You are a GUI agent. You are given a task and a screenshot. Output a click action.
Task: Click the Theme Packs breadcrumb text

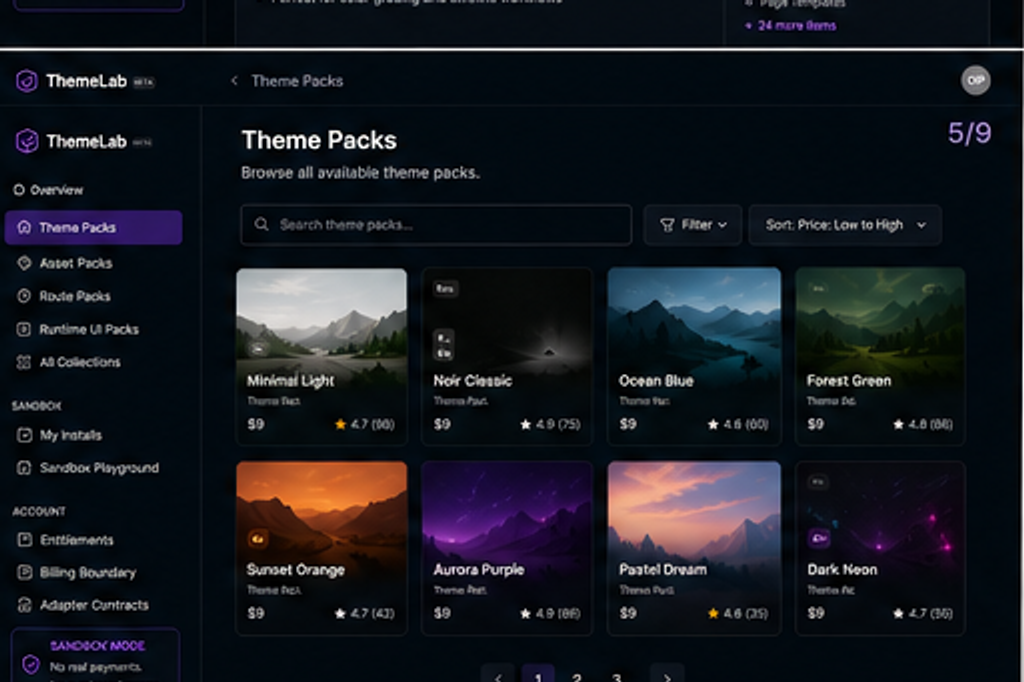pos(297,81)
